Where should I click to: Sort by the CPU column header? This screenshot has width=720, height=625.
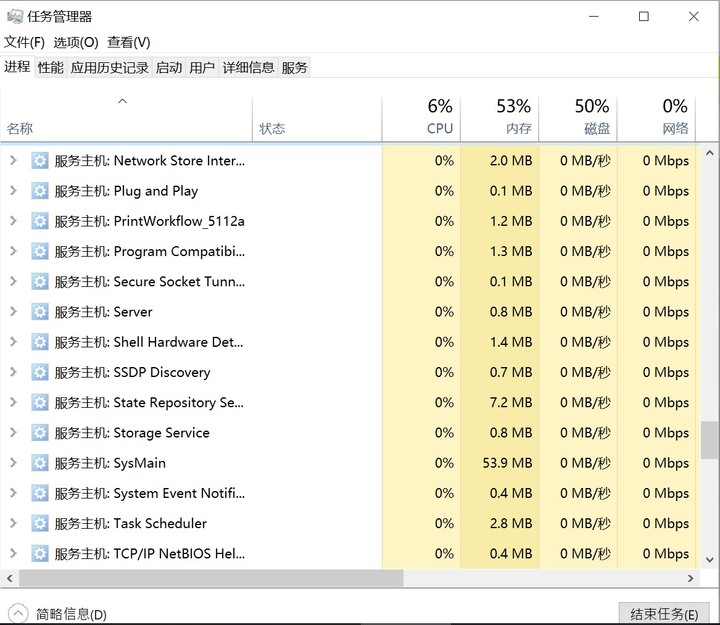(421, 118)
